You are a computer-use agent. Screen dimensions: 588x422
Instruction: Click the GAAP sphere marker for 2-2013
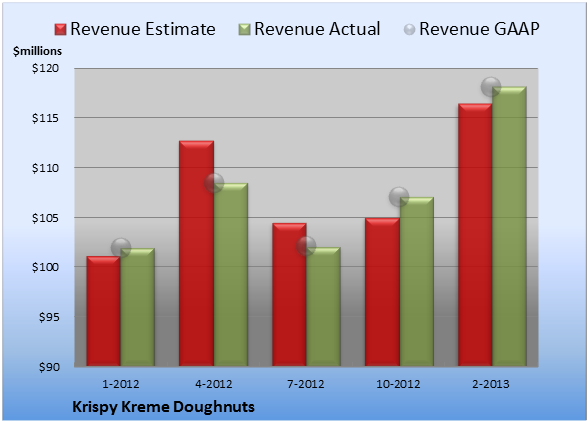[491, 87]
